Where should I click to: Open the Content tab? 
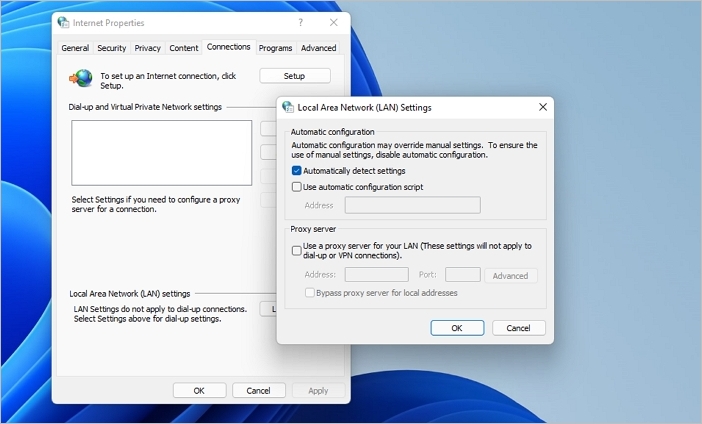pos(184,48)
